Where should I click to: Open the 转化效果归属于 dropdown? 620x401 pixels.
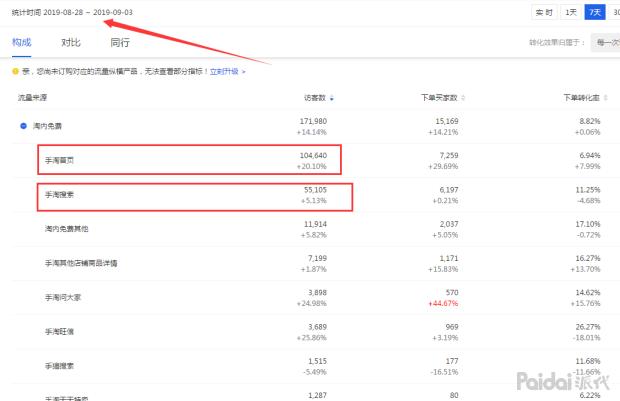point(604,43)
